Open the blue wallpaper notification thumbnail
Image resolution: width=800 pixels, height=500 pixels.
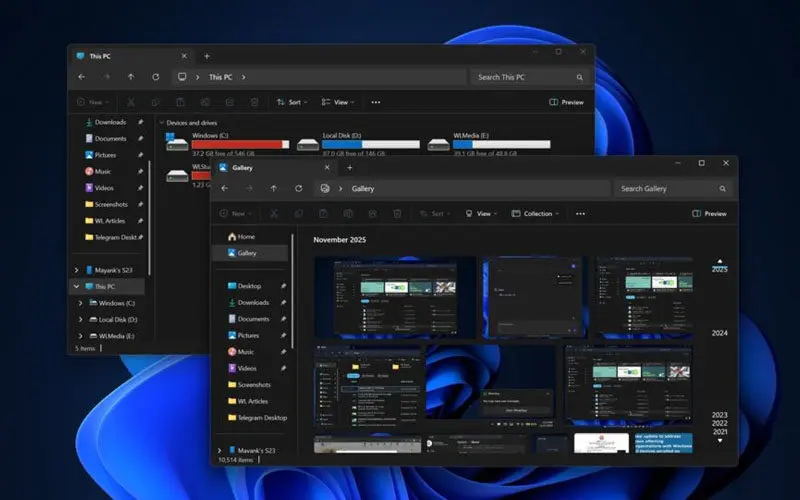pyautogui.click(x=491, y=386)
